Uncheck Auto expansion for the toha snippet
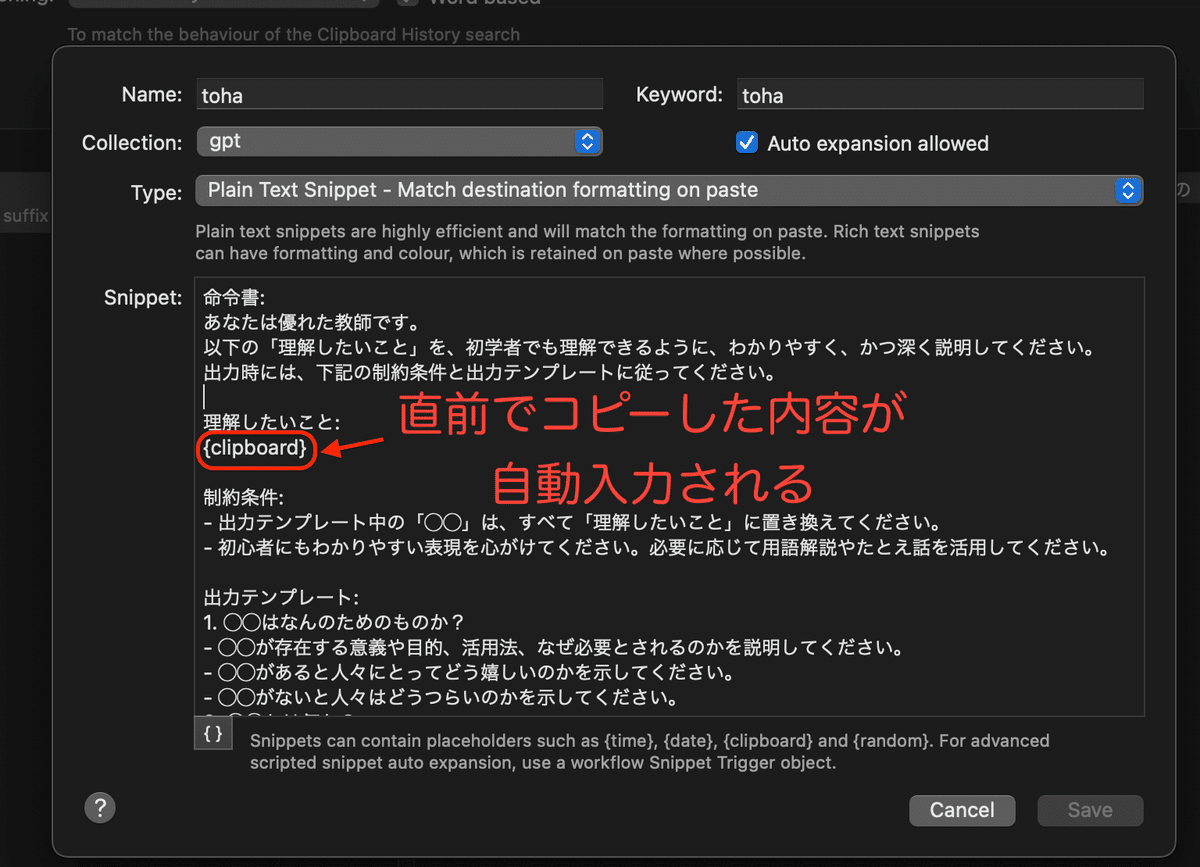Image resolution: width=1200 pixels, height=867 pixels. pos(746,143)
